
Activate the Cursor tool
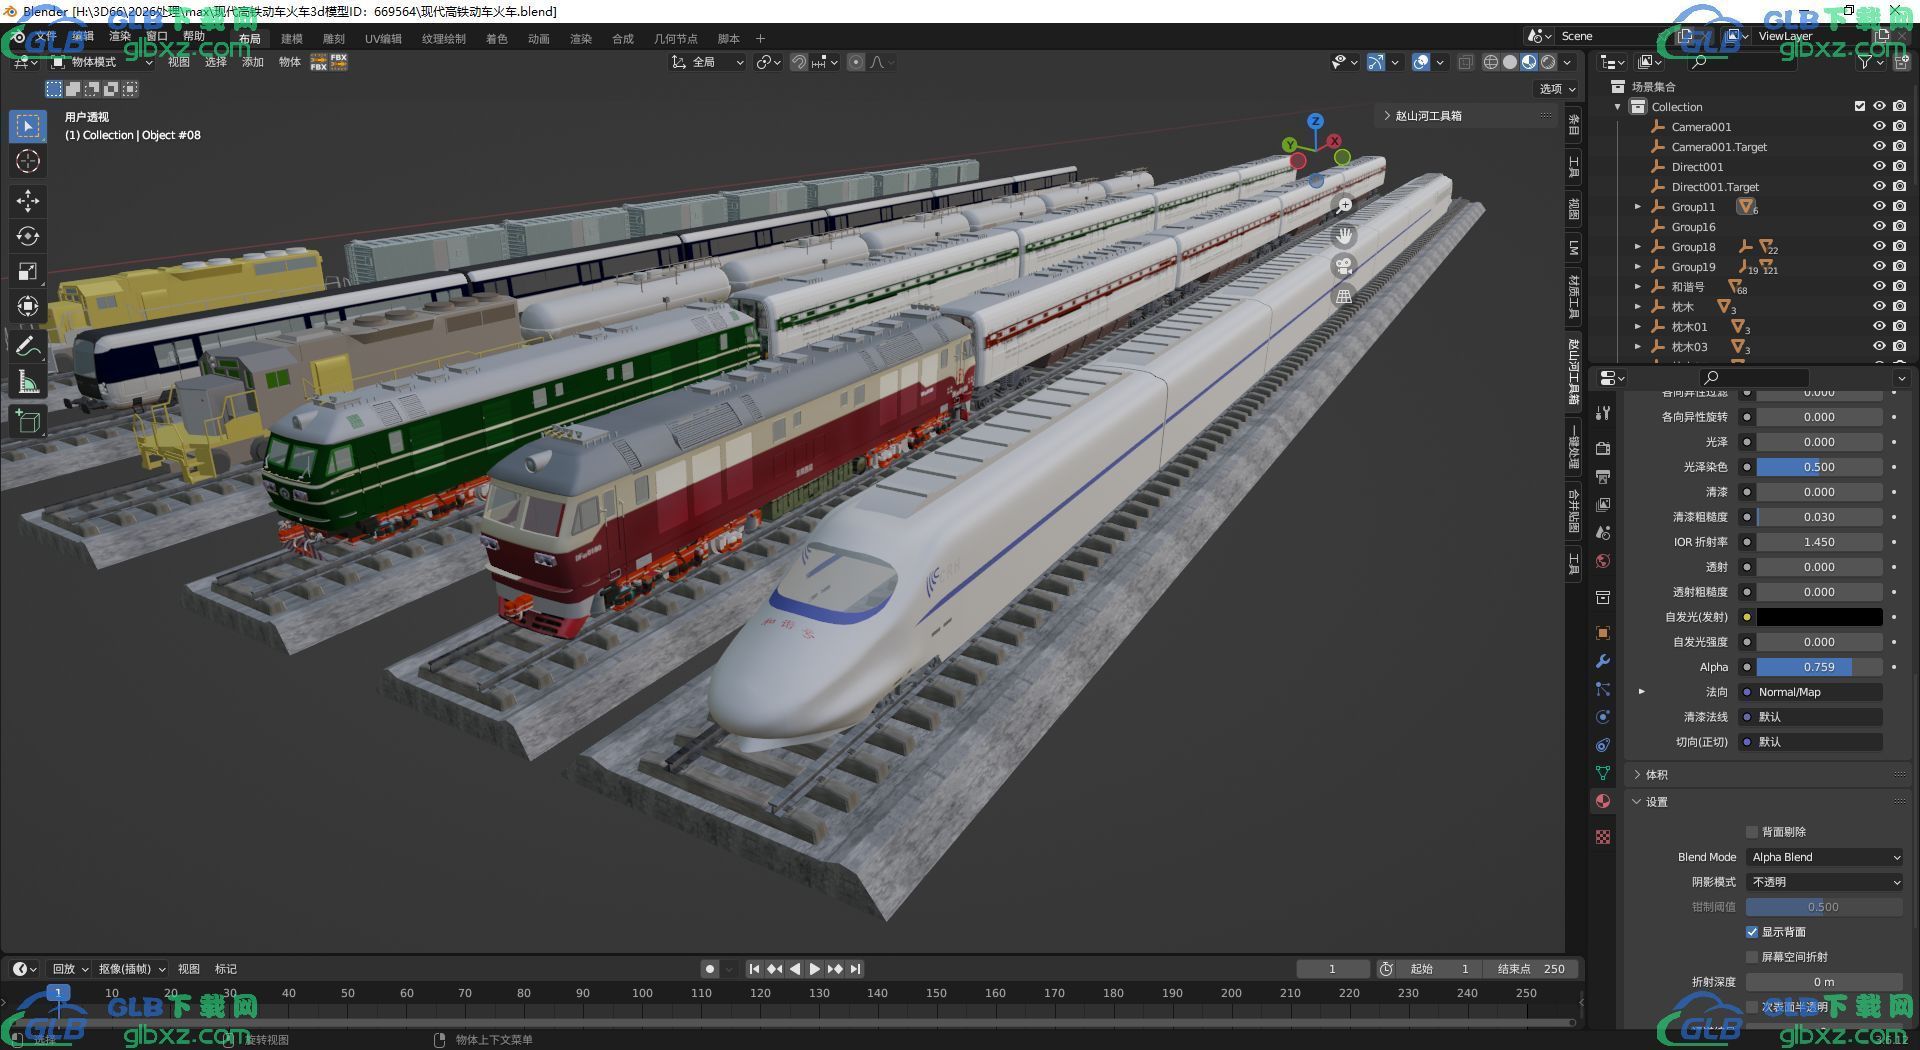pos(28,161)
